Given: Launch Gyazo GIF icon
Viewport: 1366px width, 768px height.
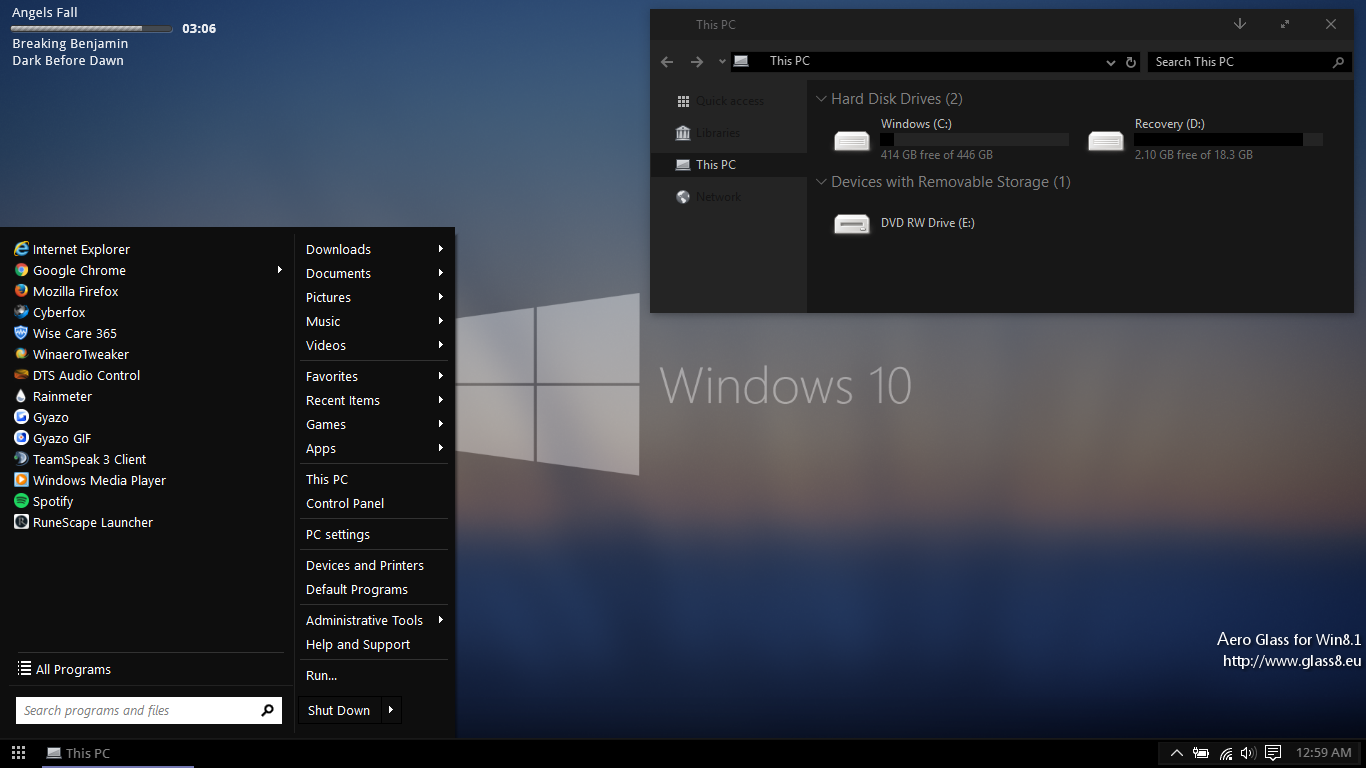Looking at the screenshot, I should pos(21,438).
